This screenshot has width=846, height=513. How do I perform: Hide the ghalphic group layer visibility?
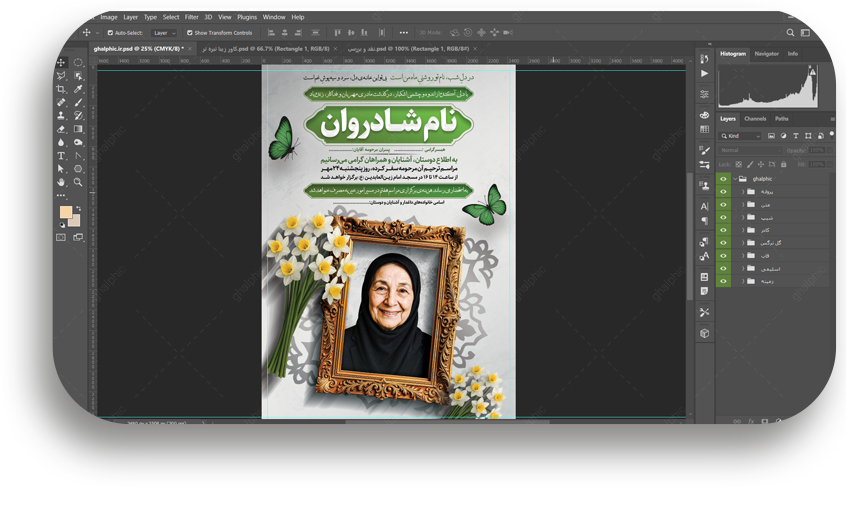pyautogui.click(x=723, y=179)
